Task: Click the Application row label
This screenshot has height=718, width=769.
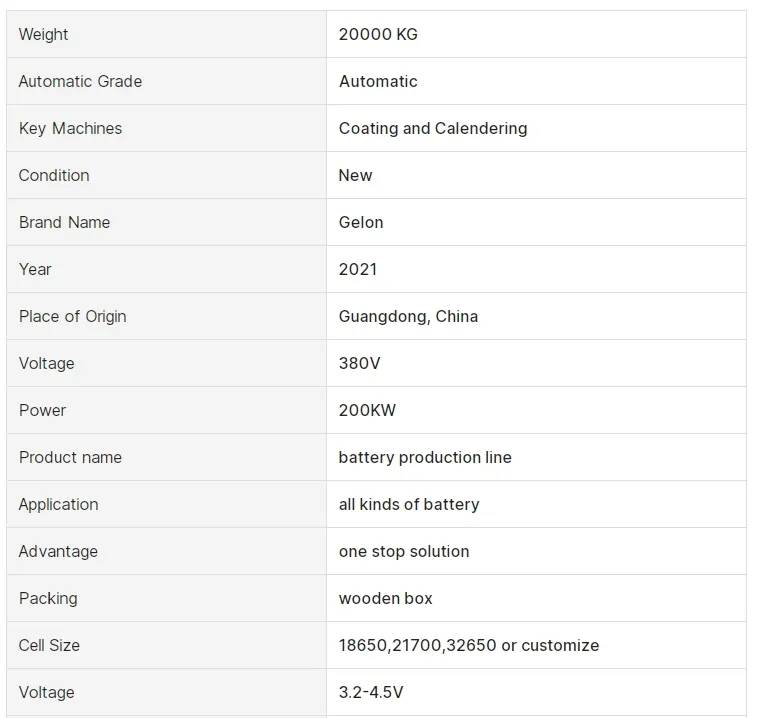Action: 58,504
